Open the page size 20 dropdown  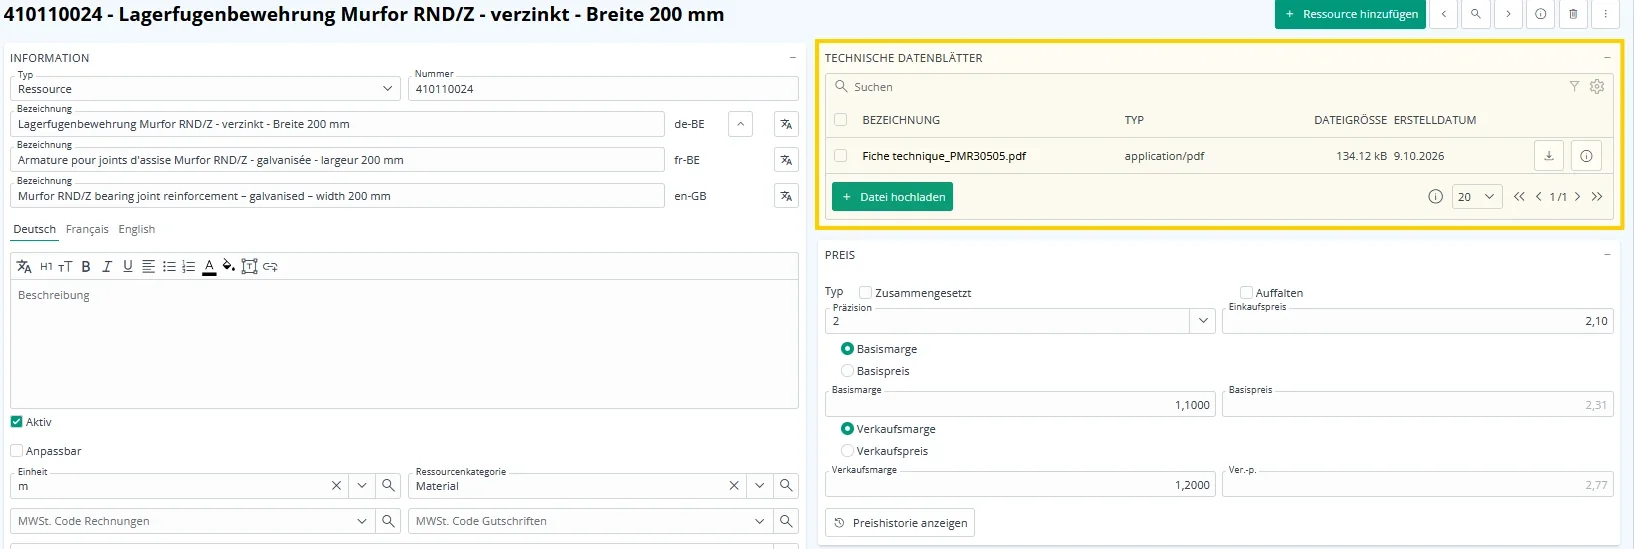pos(1478,197)
